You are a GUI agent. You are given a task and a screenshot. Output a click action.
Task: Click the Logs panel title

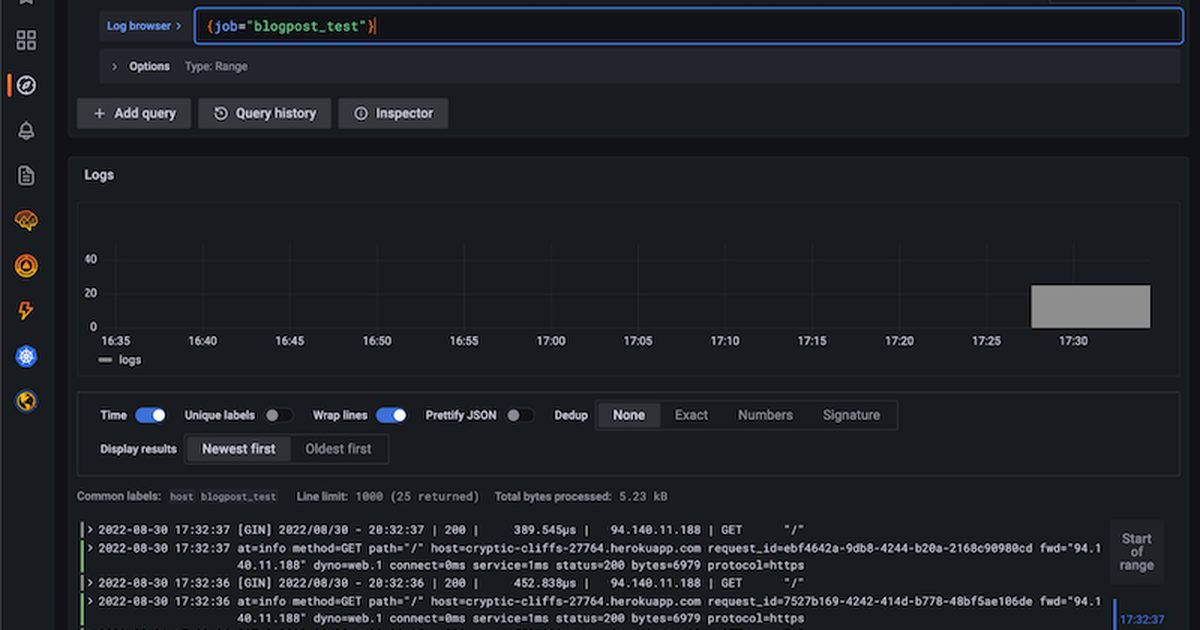[99, 175]
